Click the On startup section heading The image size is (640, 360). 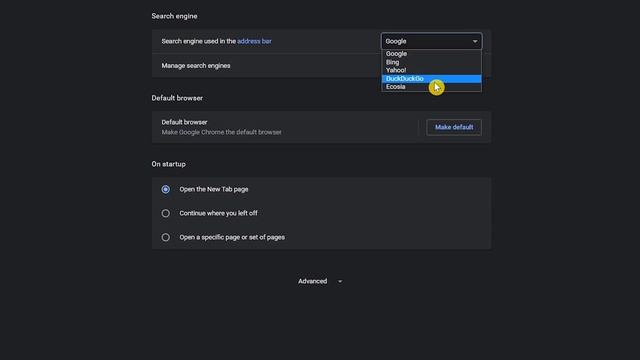tap(169, 164)
